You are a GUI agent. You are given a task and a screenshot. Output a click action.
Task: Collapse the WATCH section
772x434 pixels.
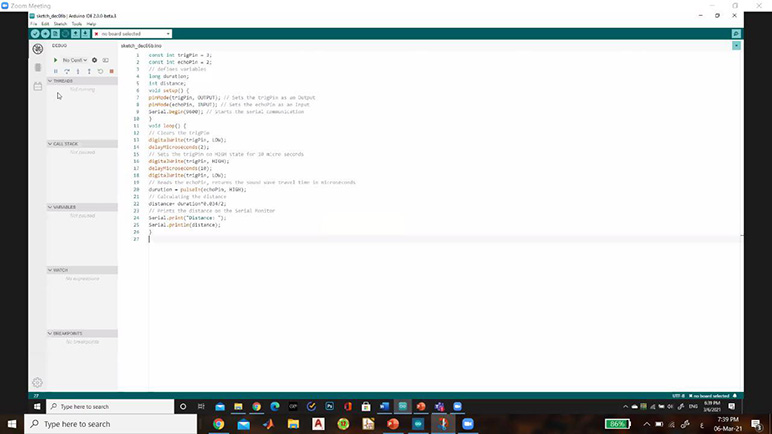[82, 270]
